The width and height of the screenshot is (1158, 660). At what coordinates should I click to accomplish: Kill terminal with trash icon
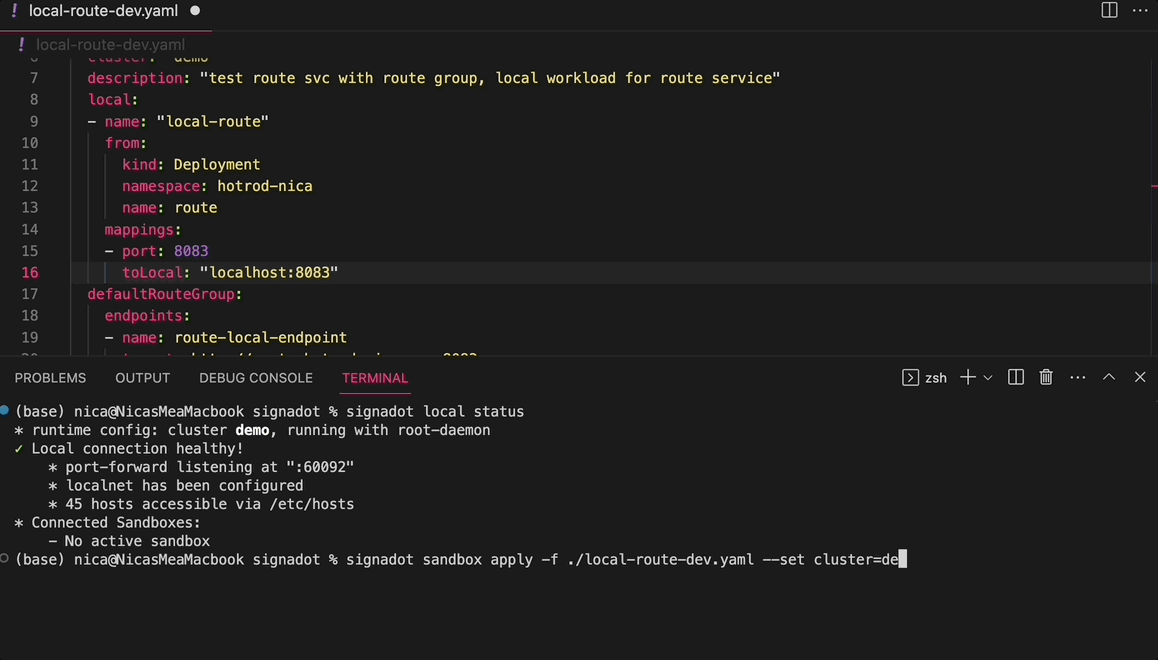click(1046, 377)
